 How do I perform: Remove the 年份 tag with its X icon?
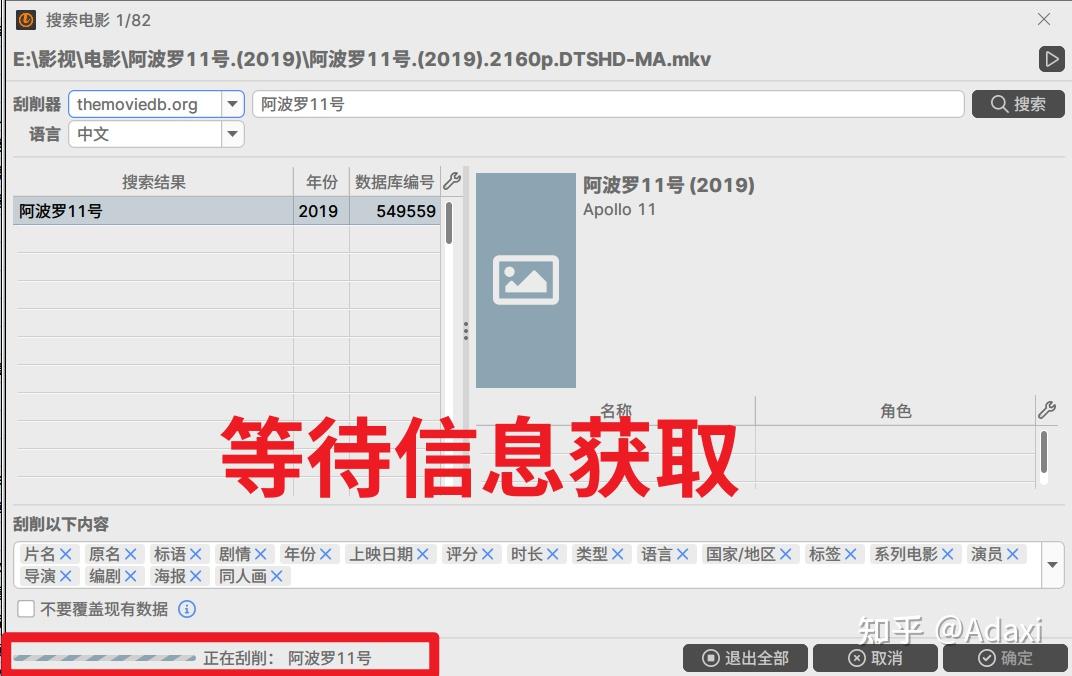click(x=323, y=553)
